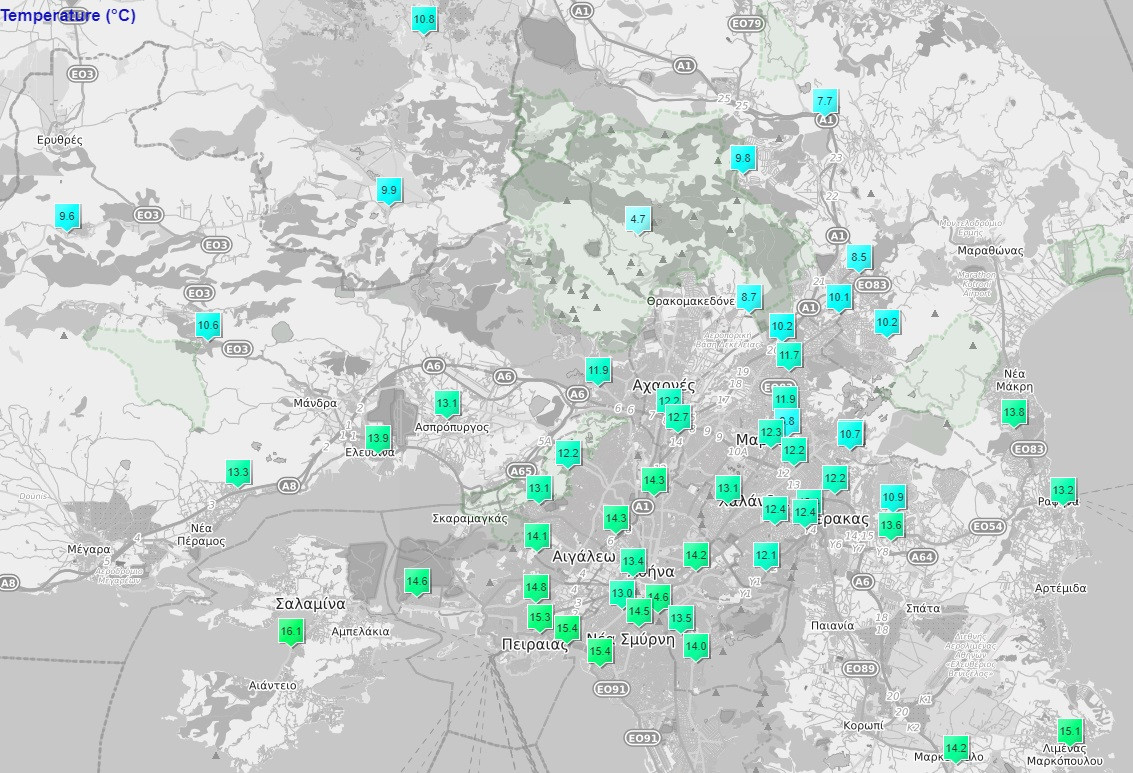The height and width of the screenshot is (773, 1133).
Task: Click the 9.8 temperature station marker
Action: tap(743, 158)
